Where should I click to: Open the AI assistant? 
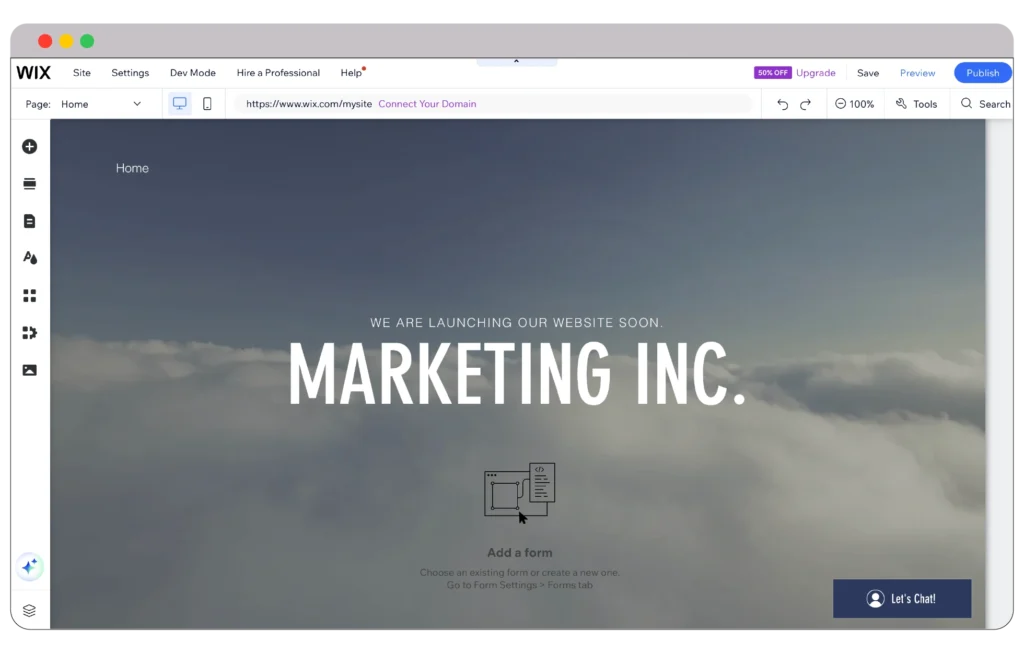(30, 567)
